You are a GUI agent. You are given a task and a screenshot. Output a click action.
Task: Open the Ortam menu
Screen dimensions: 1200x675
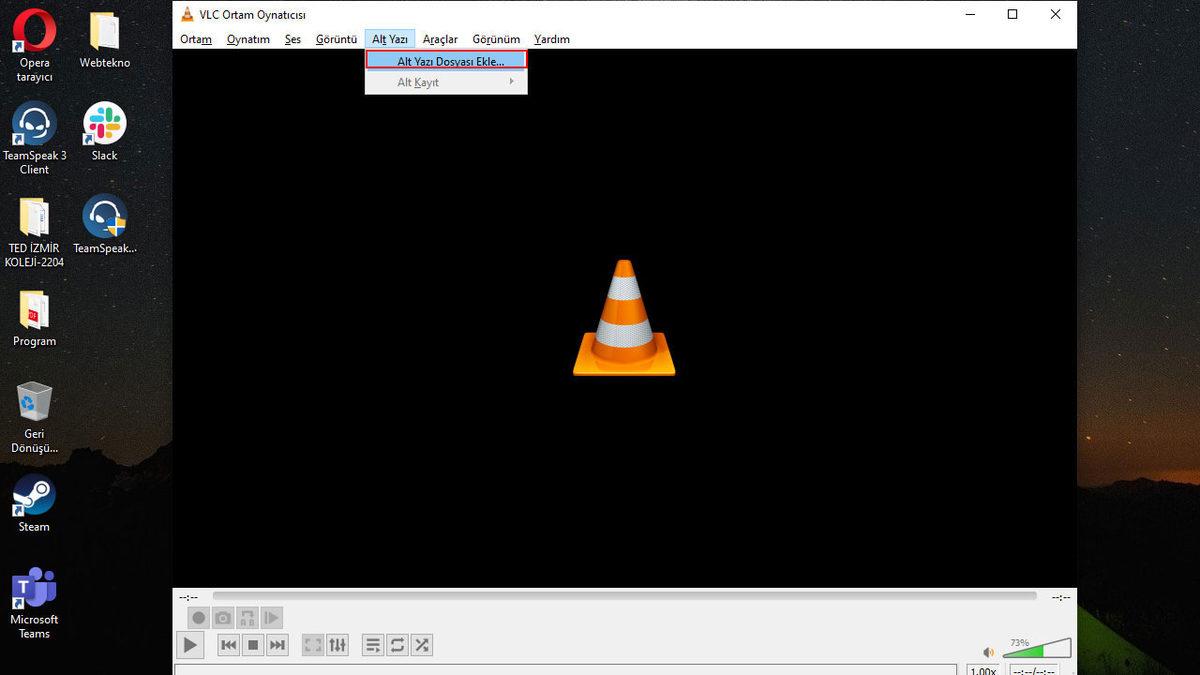point(196,39)
